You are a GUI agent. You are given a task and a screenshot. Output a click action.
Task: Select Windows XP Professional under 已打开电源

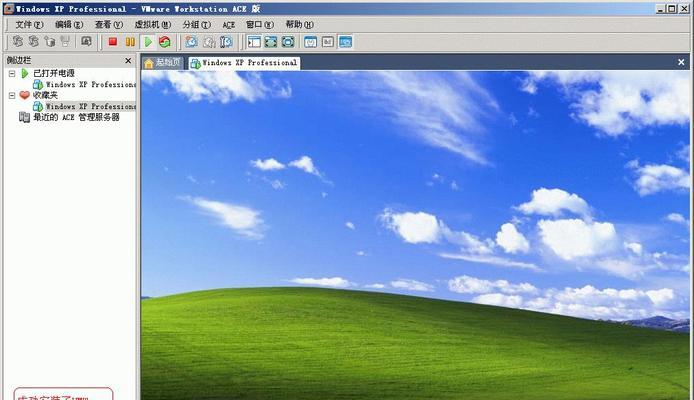point(90,84)
